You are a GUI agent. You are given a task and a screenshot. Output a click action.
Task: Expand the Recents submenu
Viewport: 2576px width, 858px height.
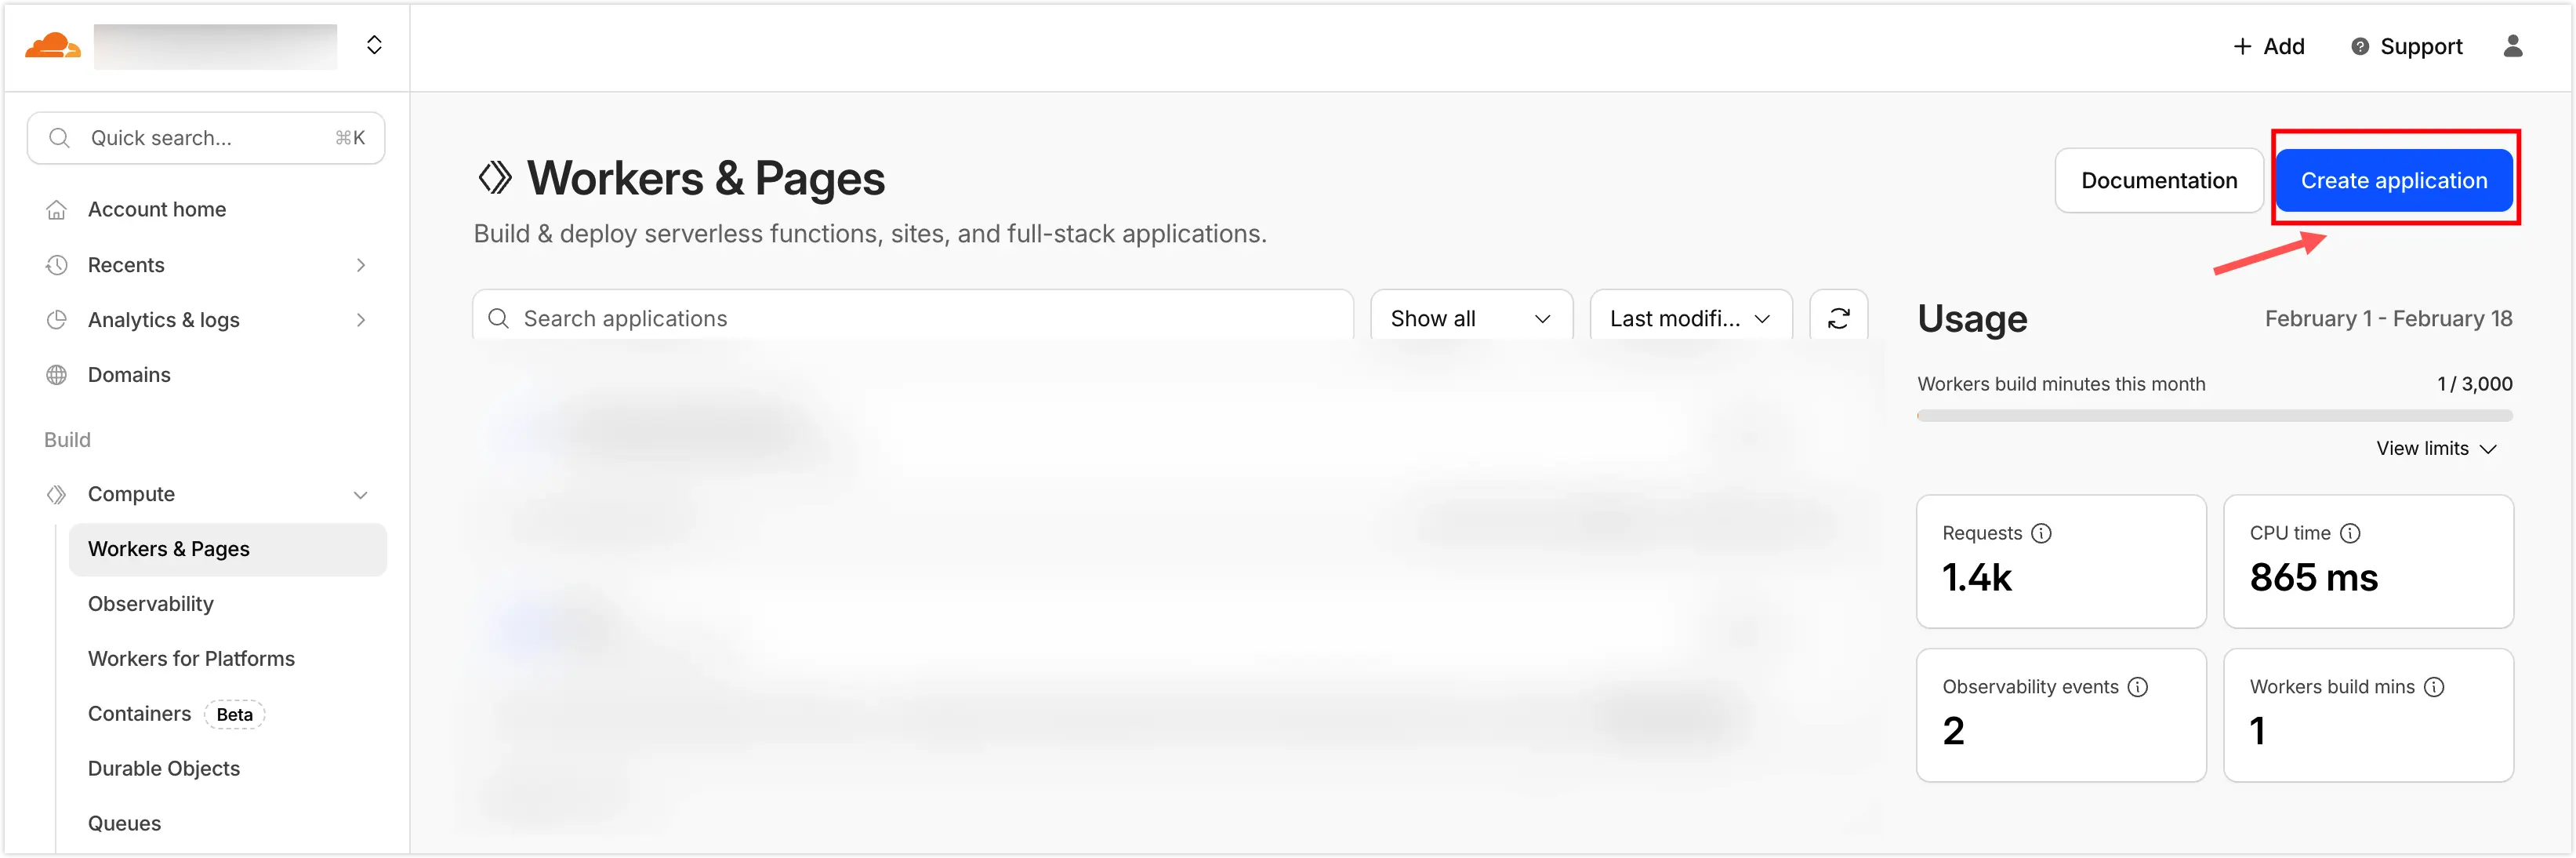pos(360,265)
